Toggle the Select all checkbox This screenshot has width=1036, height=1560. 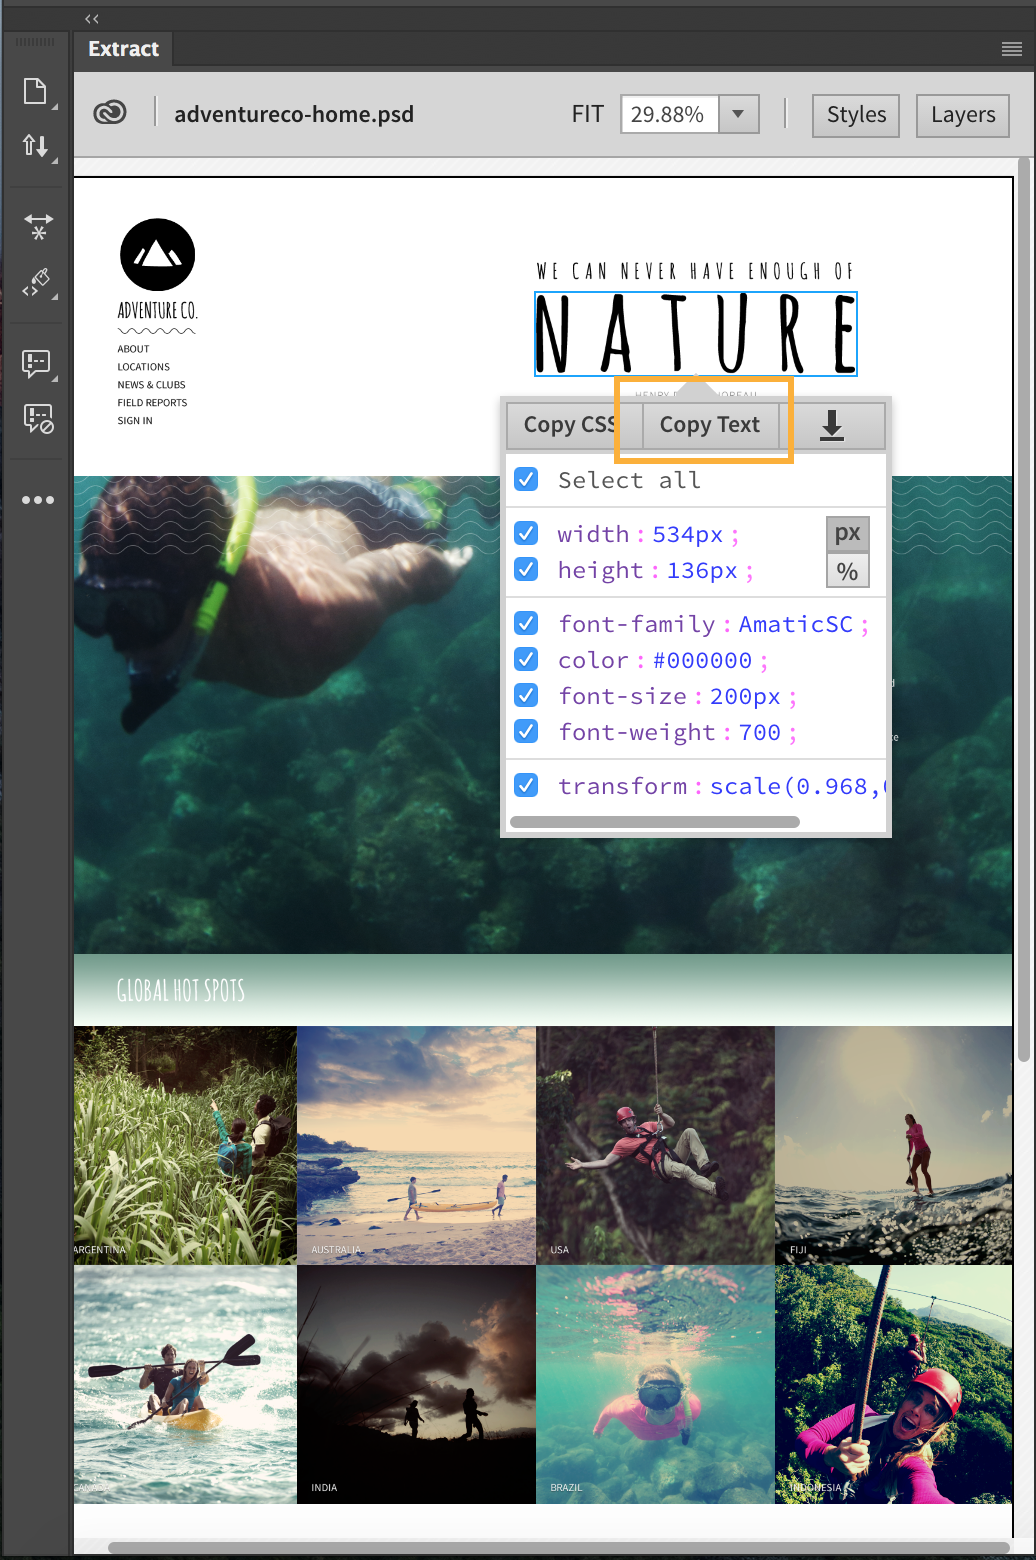click(x=525, y=479)
